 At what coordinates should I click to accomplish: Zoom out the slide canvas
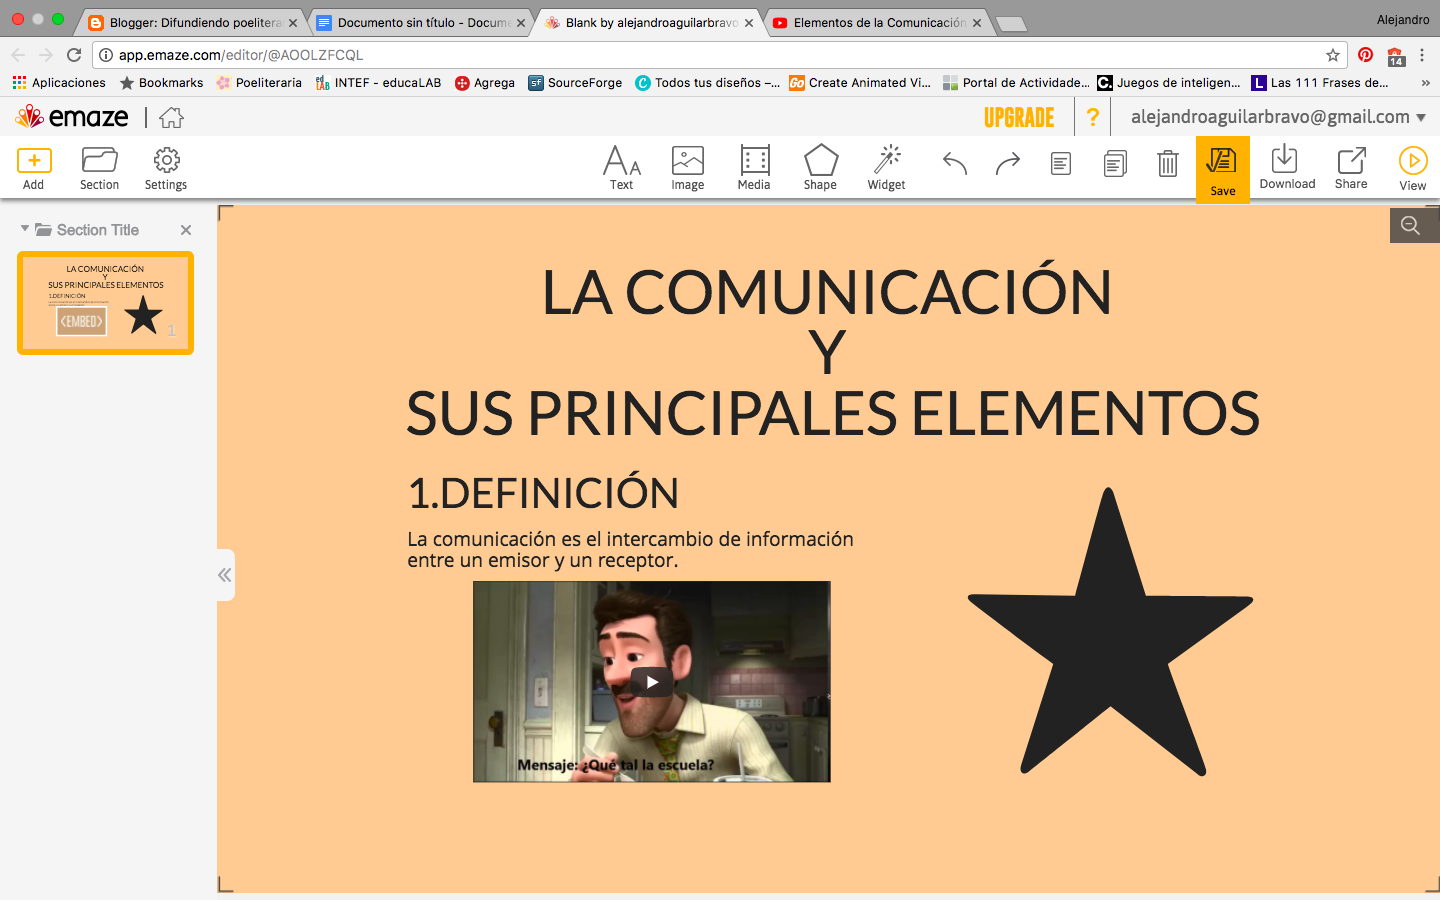point(1411,226)
